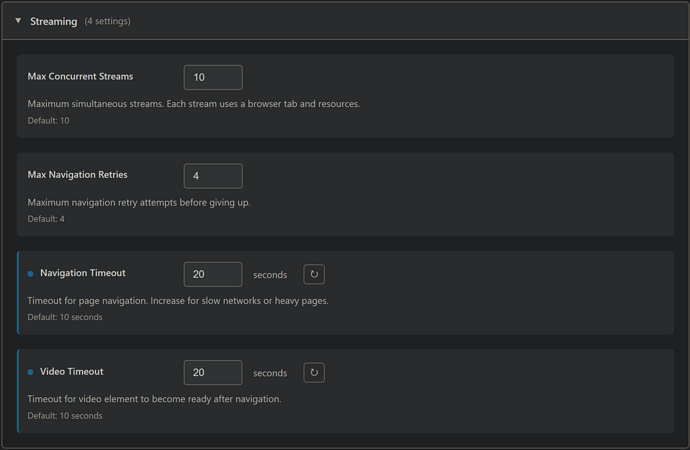Collapse the Streaming section triangle

(18, 21)
